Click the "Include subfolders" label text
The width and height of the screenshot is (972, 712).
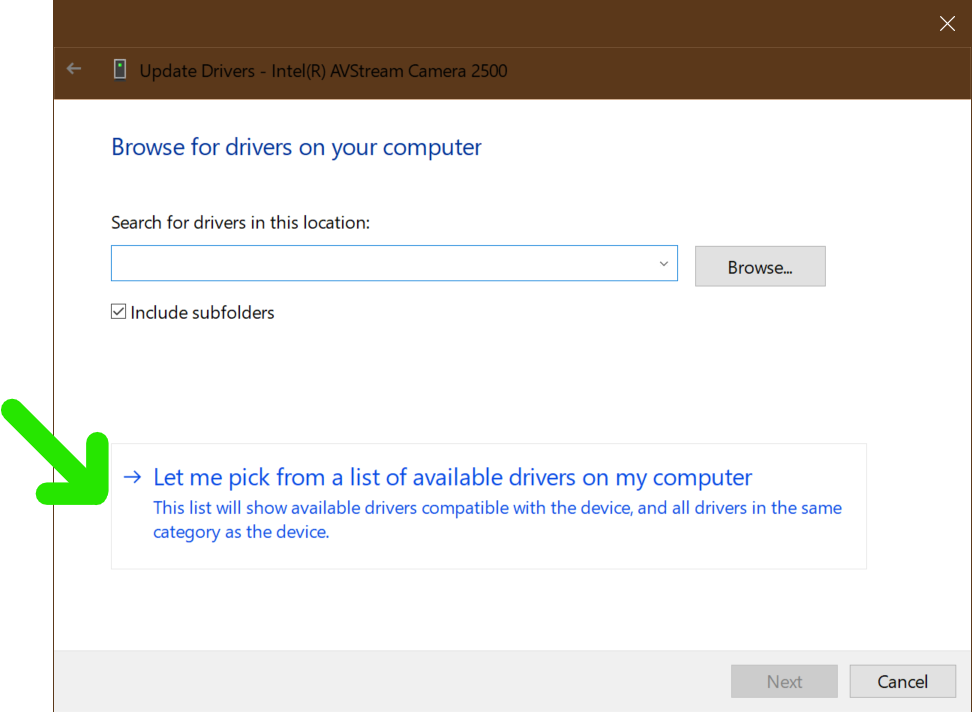[202, 313]
